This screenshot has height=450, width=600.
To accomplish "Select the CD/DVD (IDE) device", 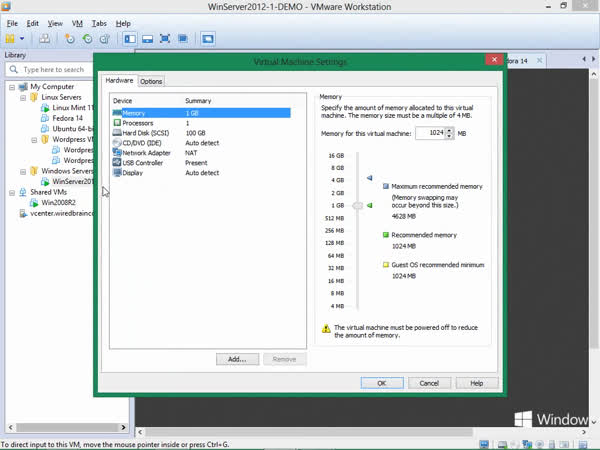I will coord(201,143).
